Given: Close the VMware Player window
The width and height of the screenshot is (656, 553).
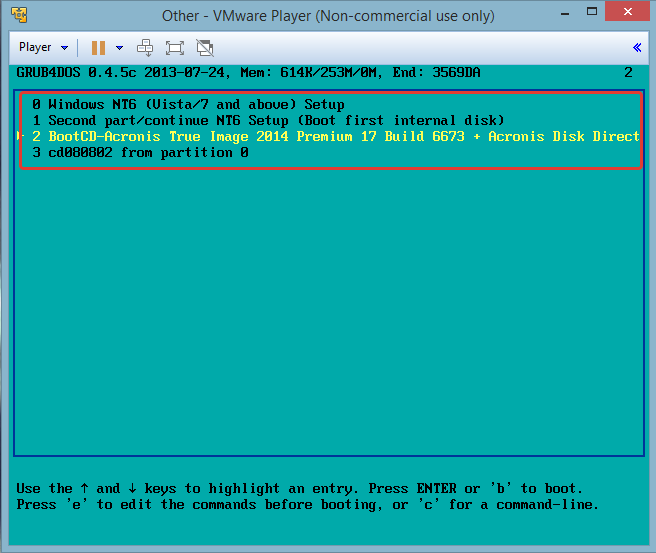Looking at the screenshot, I should (628, 11).
